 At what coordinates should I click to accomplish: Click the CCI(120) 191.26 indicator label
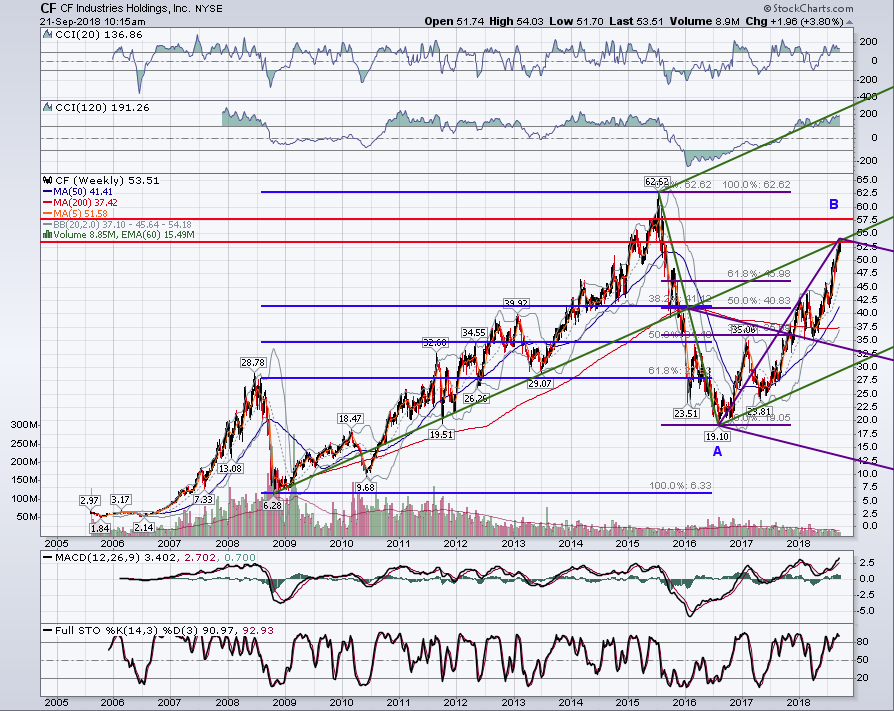point(102,108)
